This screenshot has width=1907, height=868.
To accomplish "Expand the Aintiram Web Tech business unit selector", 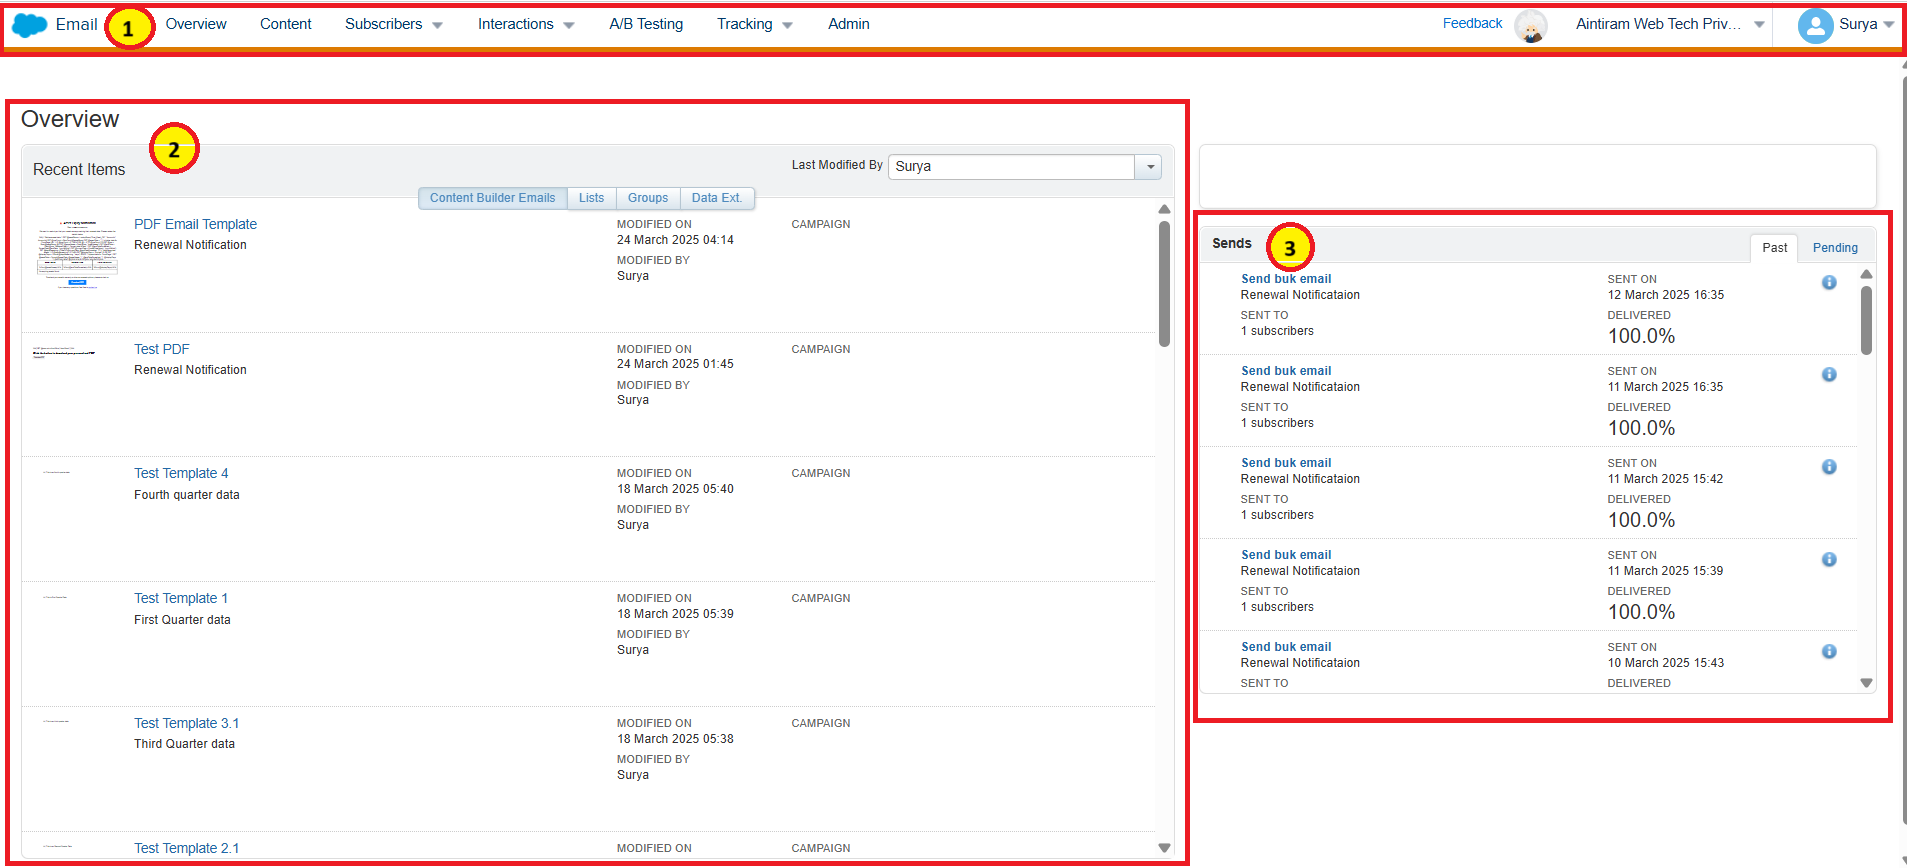I will click(1759, 24).
